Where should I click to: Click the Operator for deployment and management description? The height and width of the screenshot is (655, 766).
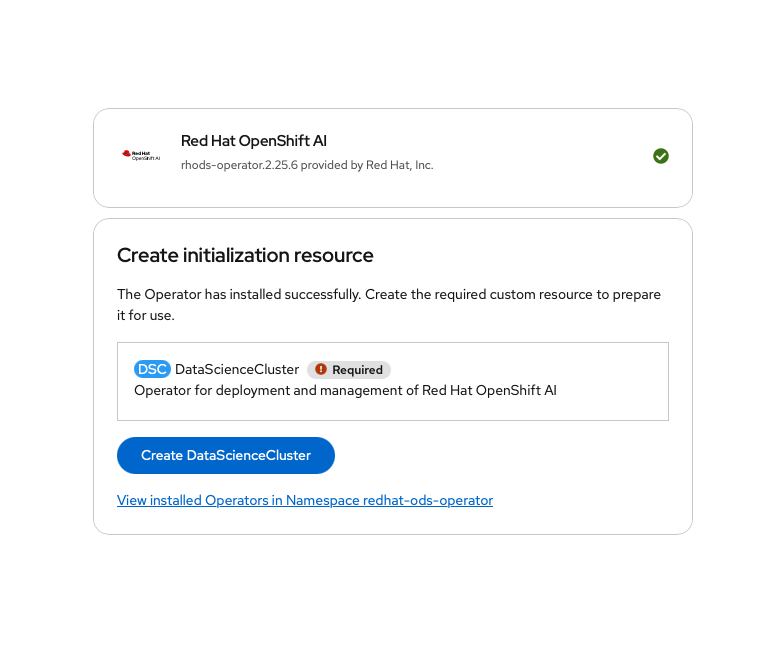345,390
